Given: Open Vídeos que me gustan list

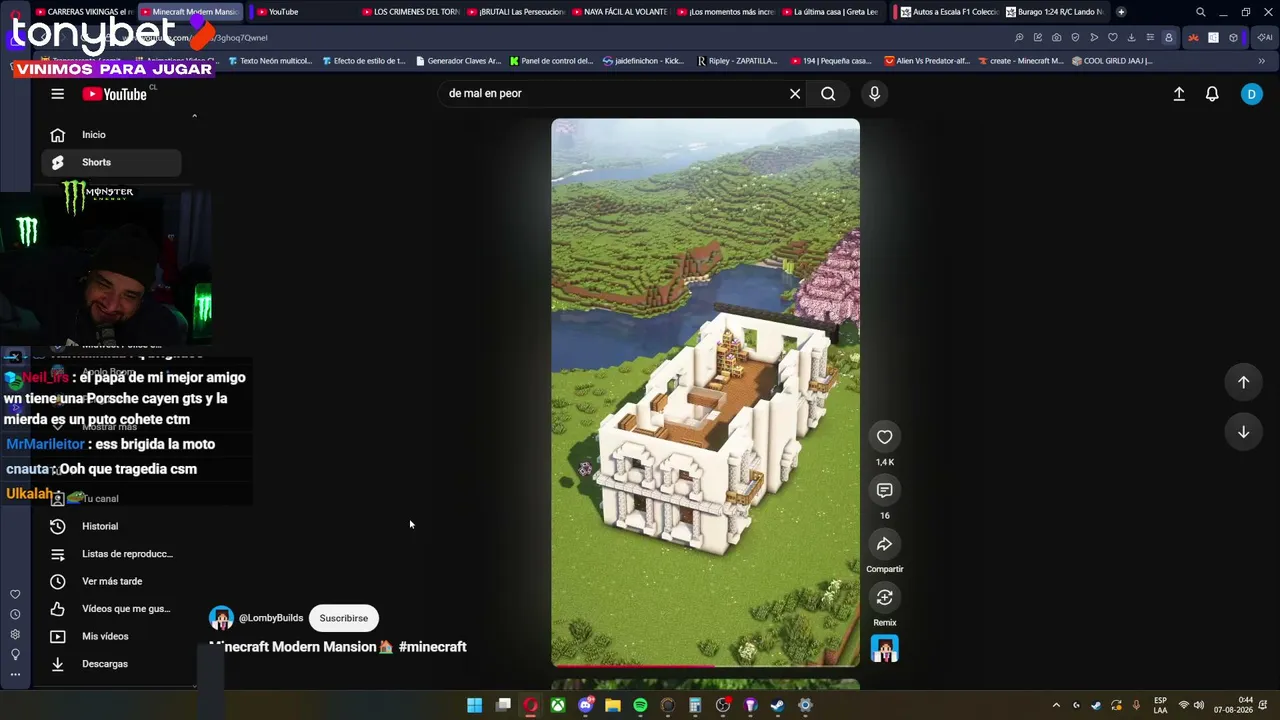Looking at the screenshot, I should click(111, 609).
